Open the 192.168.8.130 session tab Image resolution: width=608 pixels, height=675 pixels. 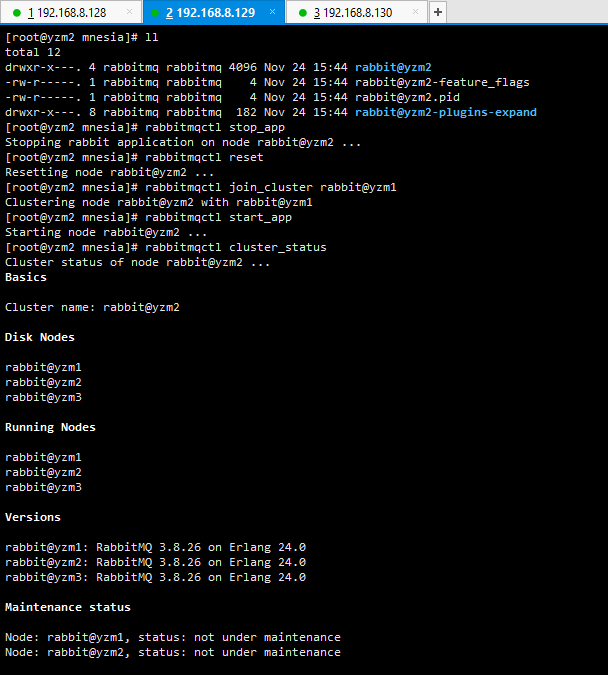click(x=357, y=12)
